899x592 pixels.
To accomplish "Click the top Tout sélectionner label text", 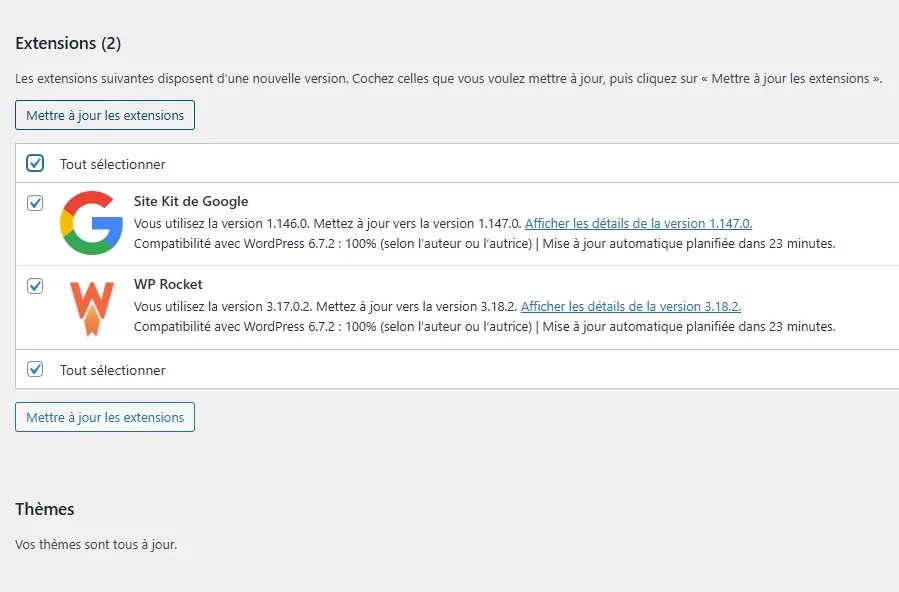I will tap(112, 164).
